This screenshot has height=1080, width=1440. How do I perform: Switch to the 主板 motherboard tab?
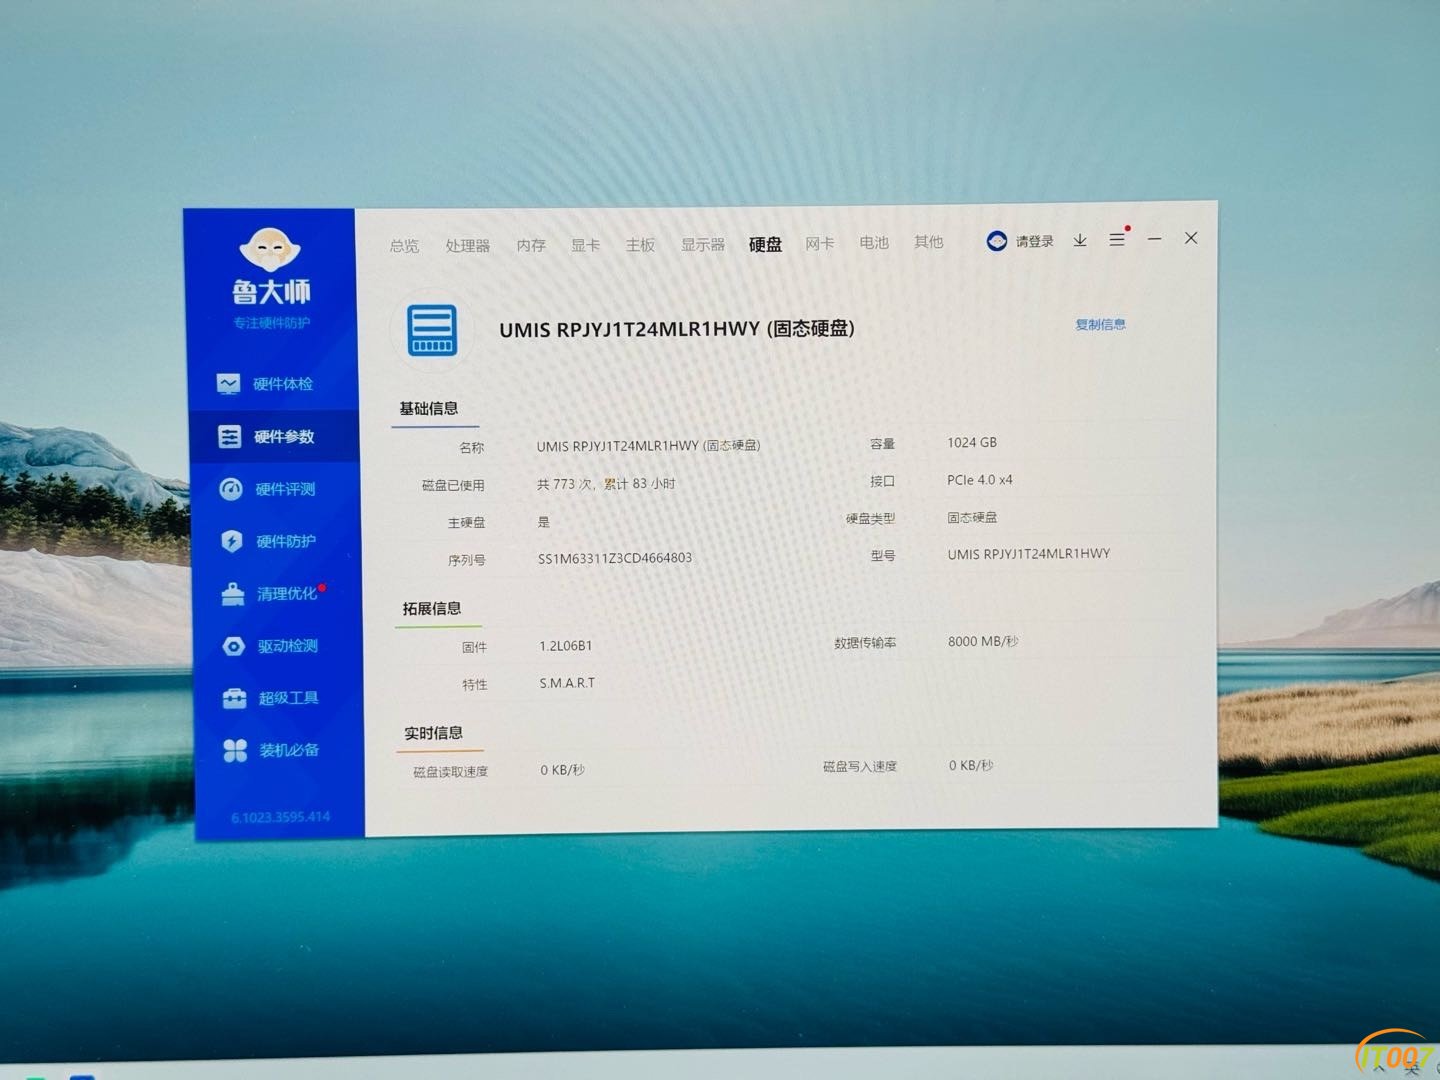tap(640, 245)
